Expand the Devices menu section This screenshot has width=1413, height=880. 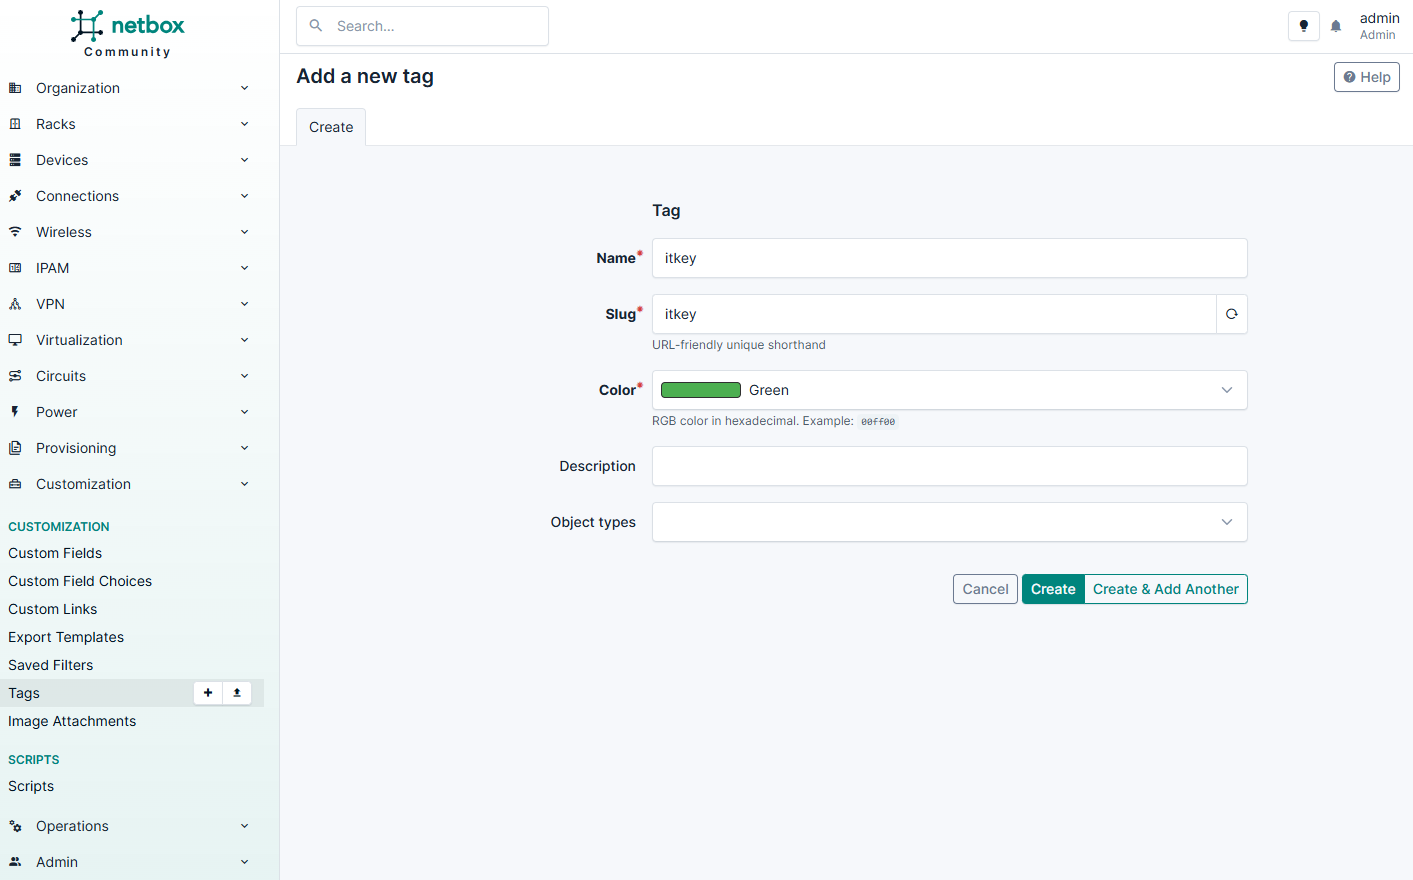pyautogui.click(x=128, y=160)
